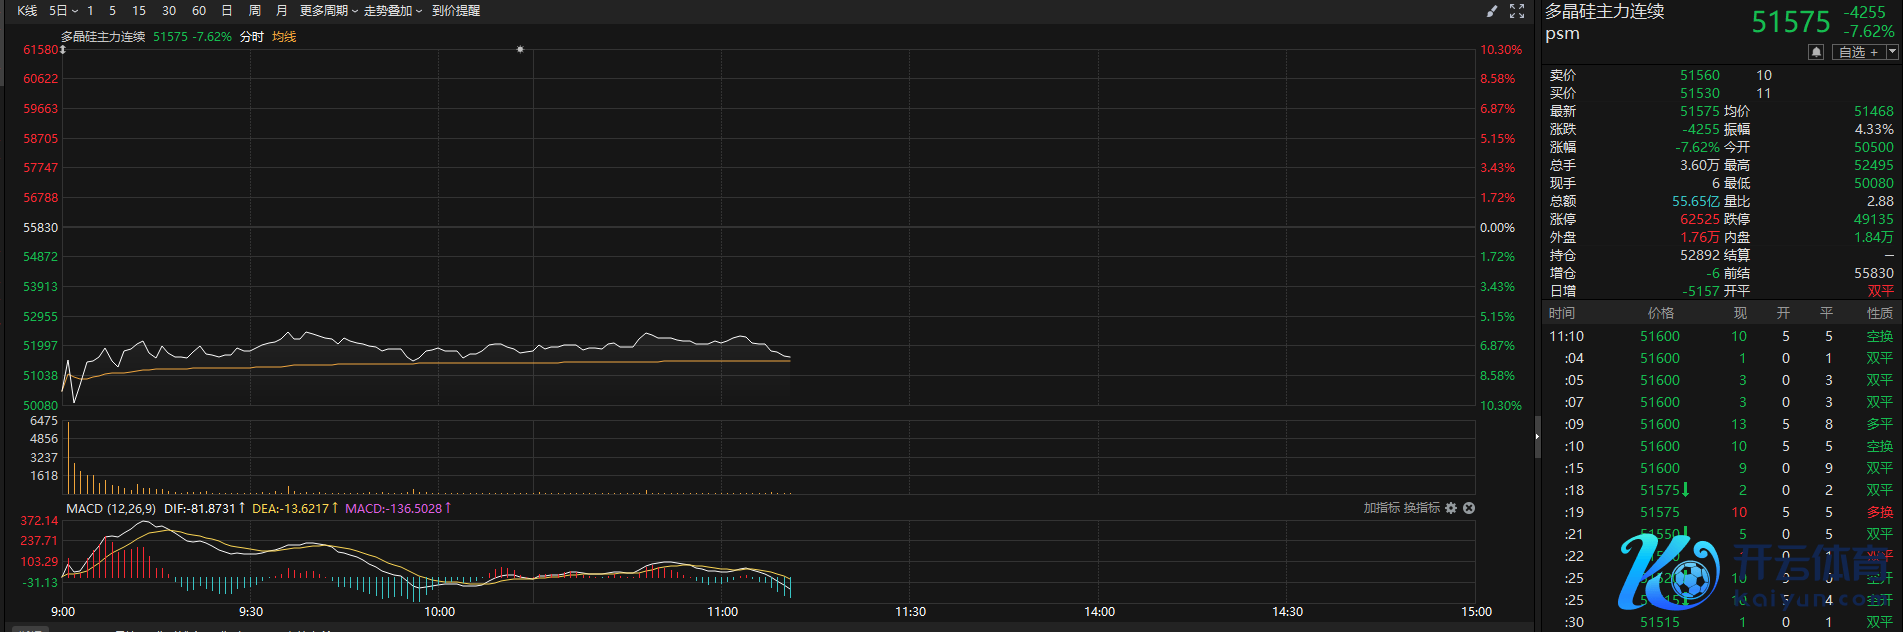
Task: Collapse the right quote panel handle
Action: 1537,437
